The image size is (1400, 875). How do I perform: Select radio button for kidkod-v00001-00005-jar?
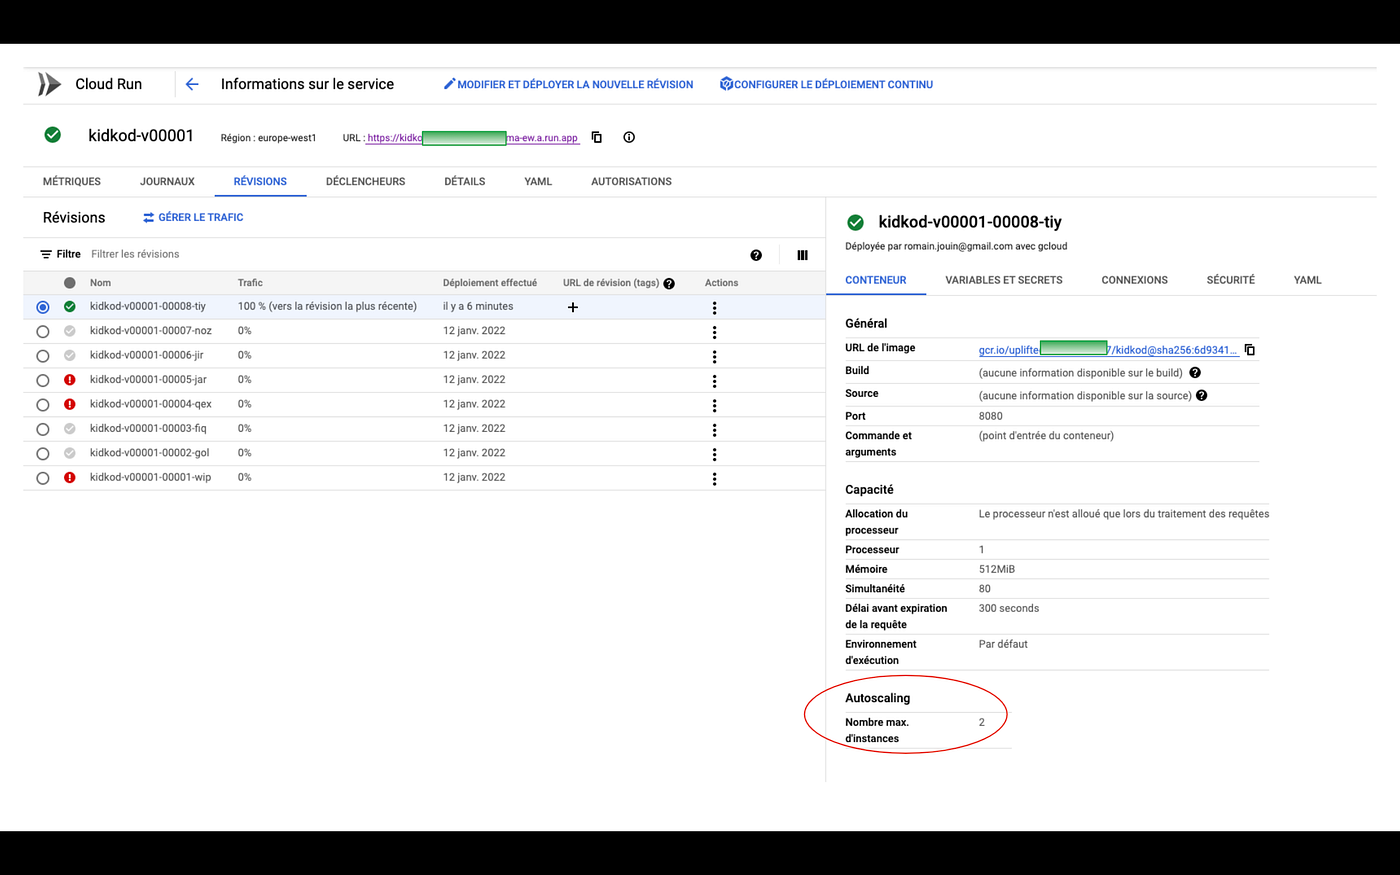point(42,380)
